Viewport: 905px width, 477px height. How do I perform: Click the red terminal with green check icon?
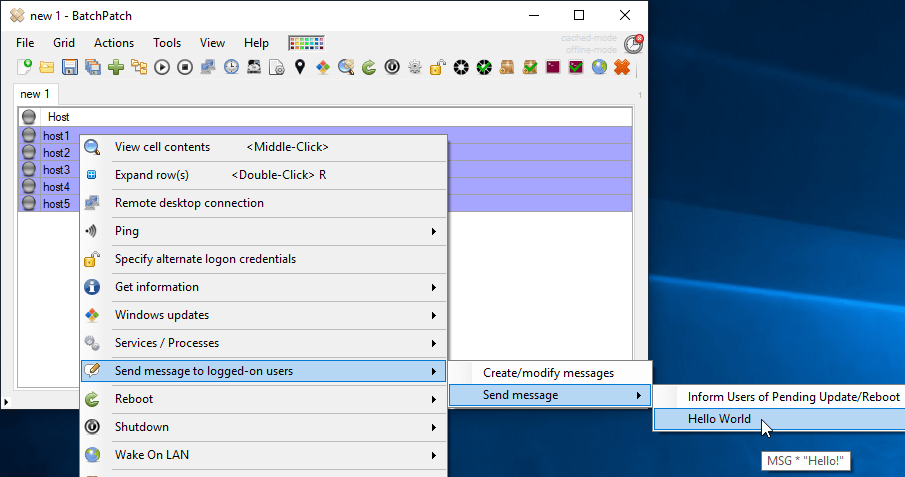pyautogui.click(x=576, y=67)
